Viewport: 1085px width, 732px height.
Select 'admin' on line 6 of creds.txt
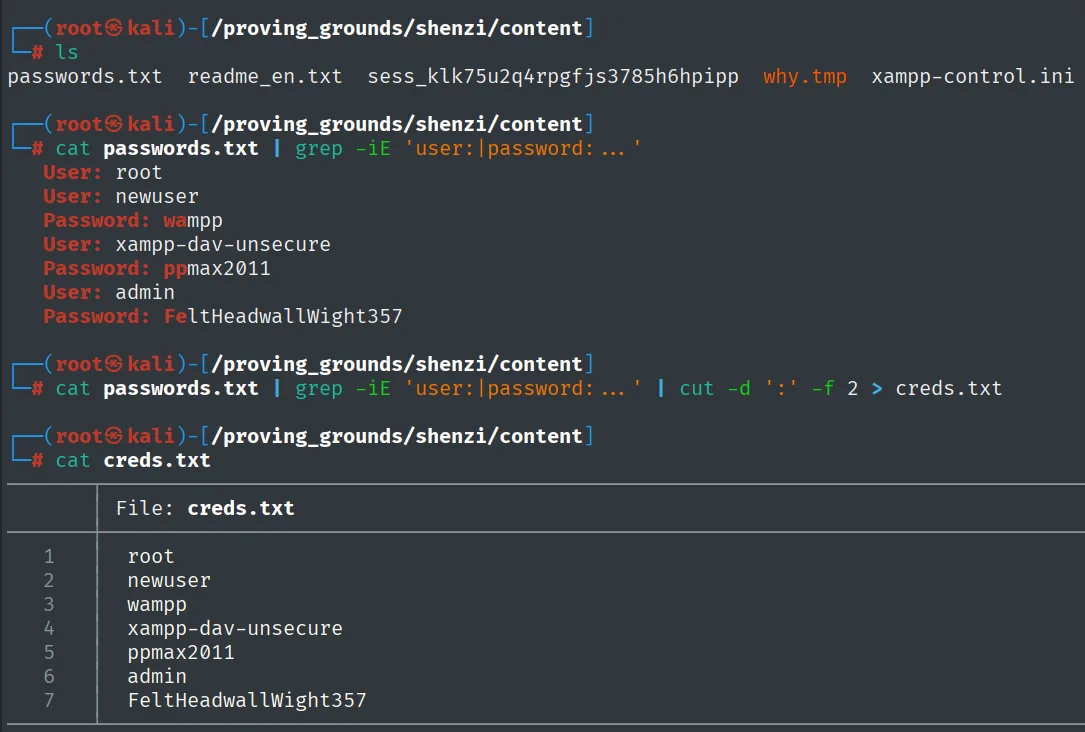157,677
